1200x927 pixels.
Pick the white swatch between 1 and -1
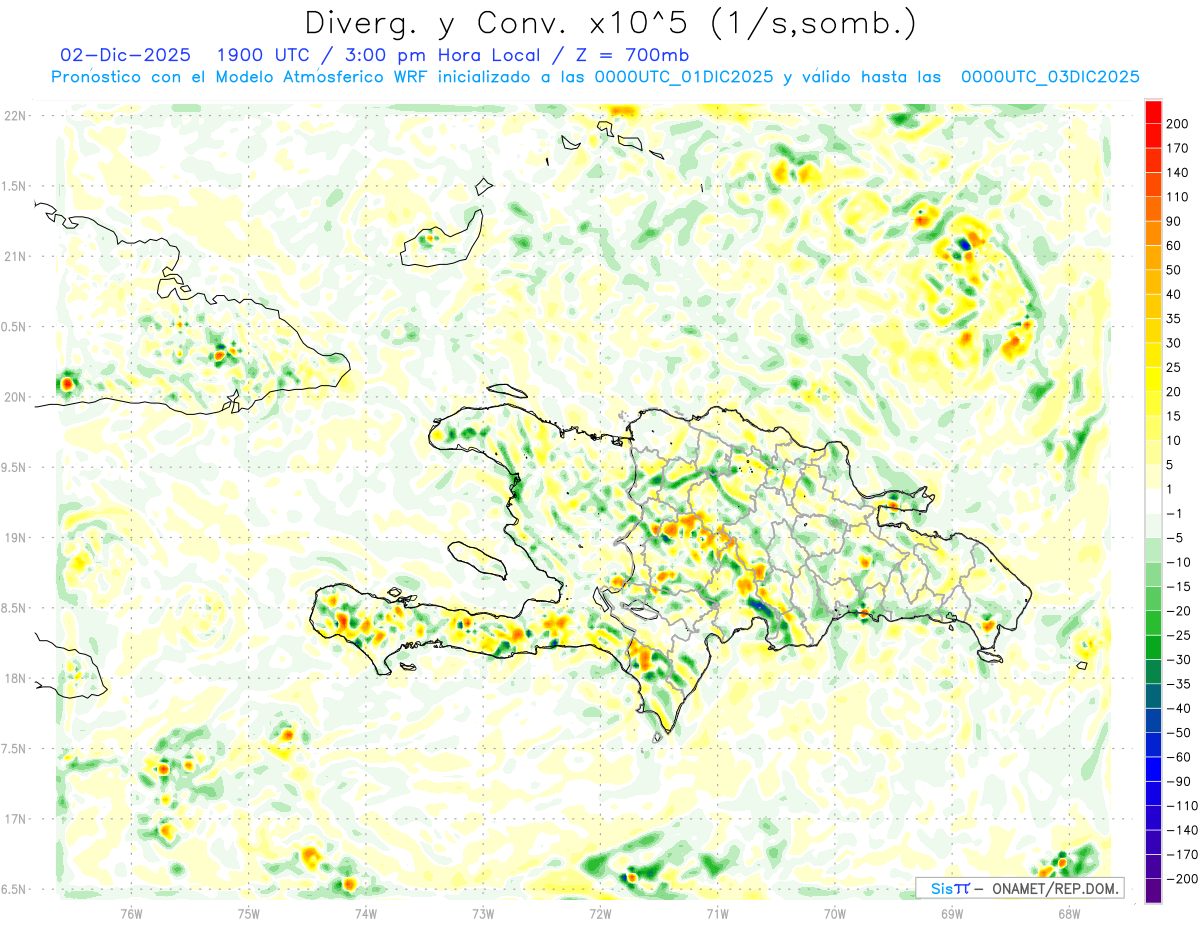click(x=1153, y=501)
